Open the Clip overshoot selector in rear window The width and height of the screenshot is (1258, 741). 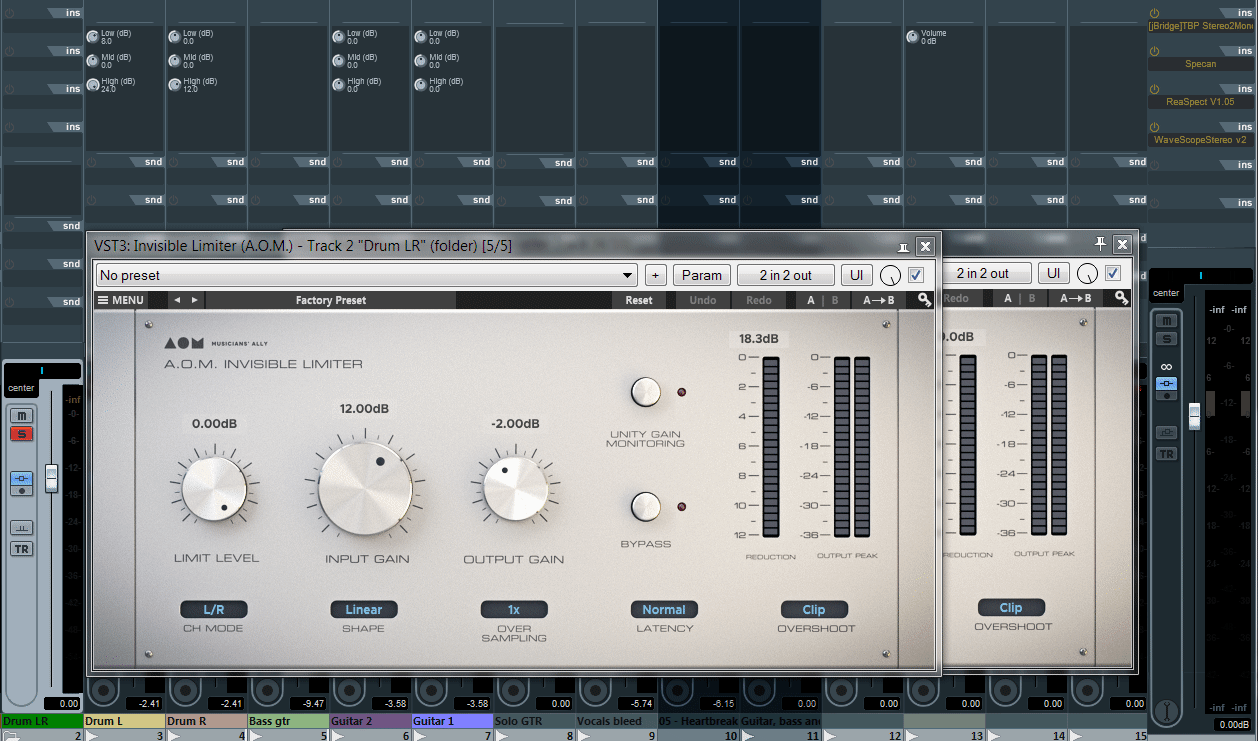point(1011,607)
